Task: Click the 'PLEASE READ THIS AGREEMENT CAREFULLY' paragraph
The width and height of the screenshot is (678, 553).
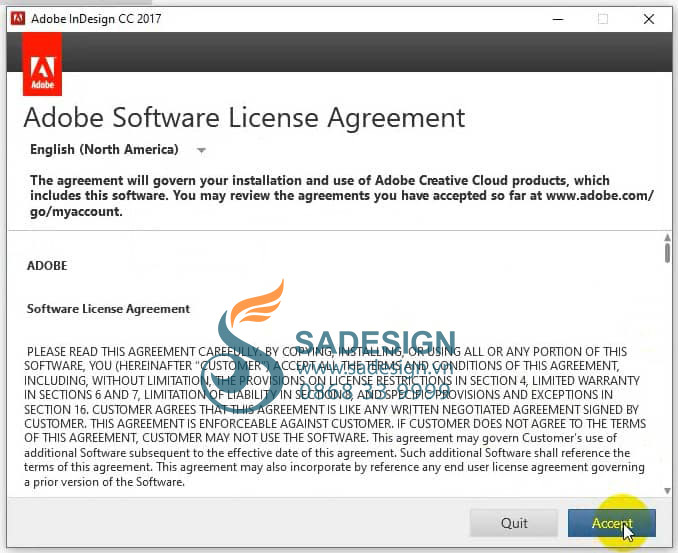Action: tap(335, 416)
